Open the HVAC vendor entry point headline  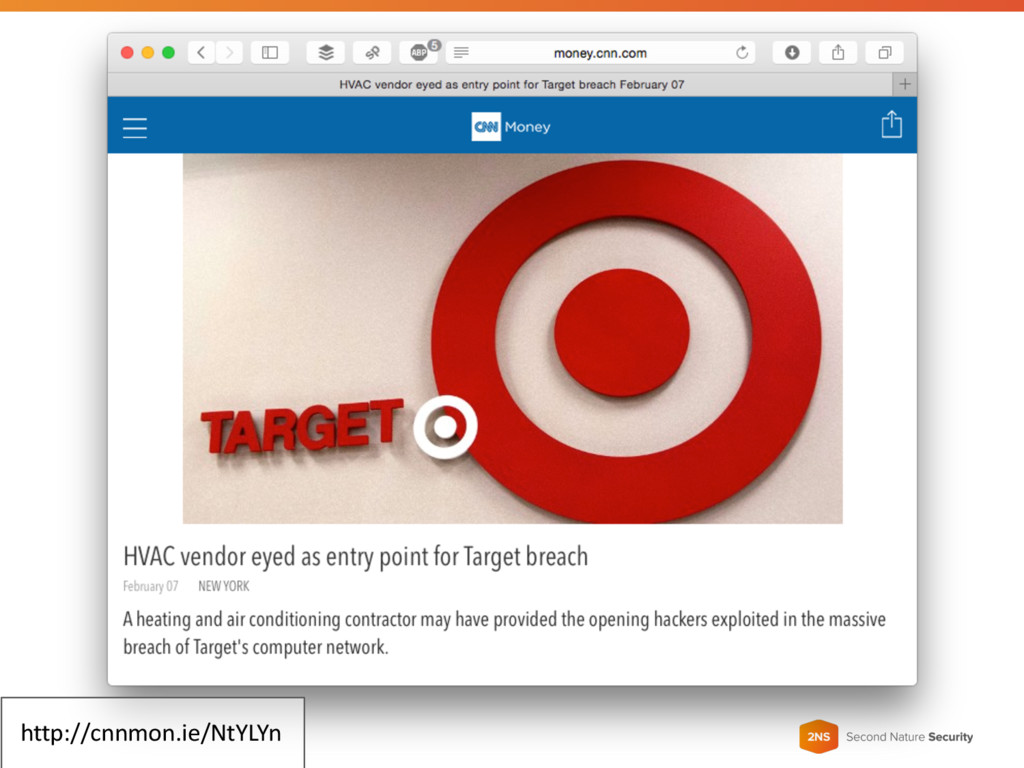[x=355, y=557]
